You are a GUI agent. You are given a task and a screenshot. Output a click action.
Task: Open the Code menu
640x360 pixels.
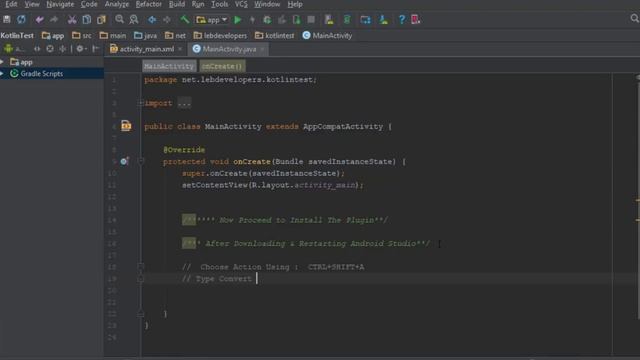click(x=89, y=4)
